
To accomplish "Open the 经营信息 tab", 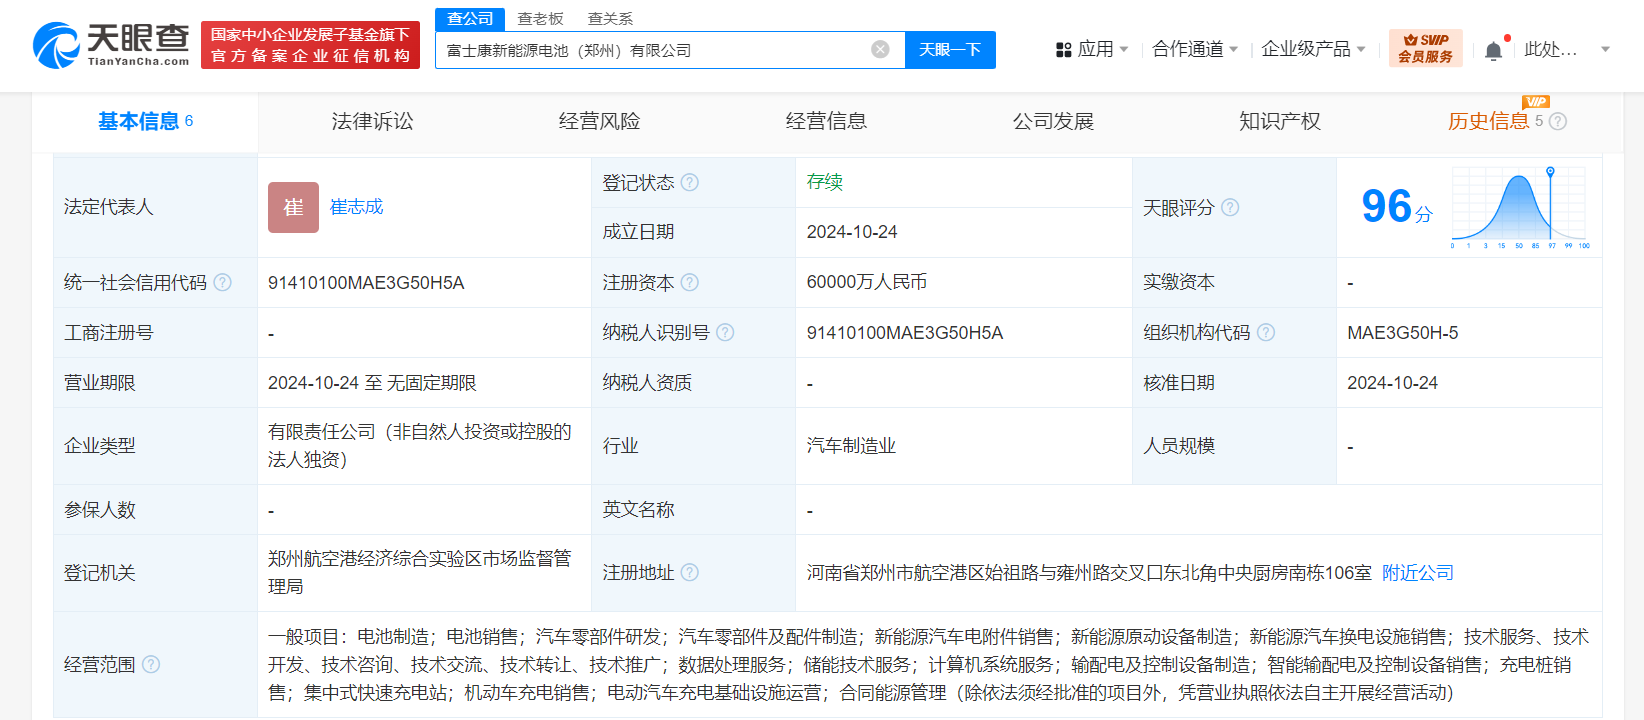I will tap(826, 121).
